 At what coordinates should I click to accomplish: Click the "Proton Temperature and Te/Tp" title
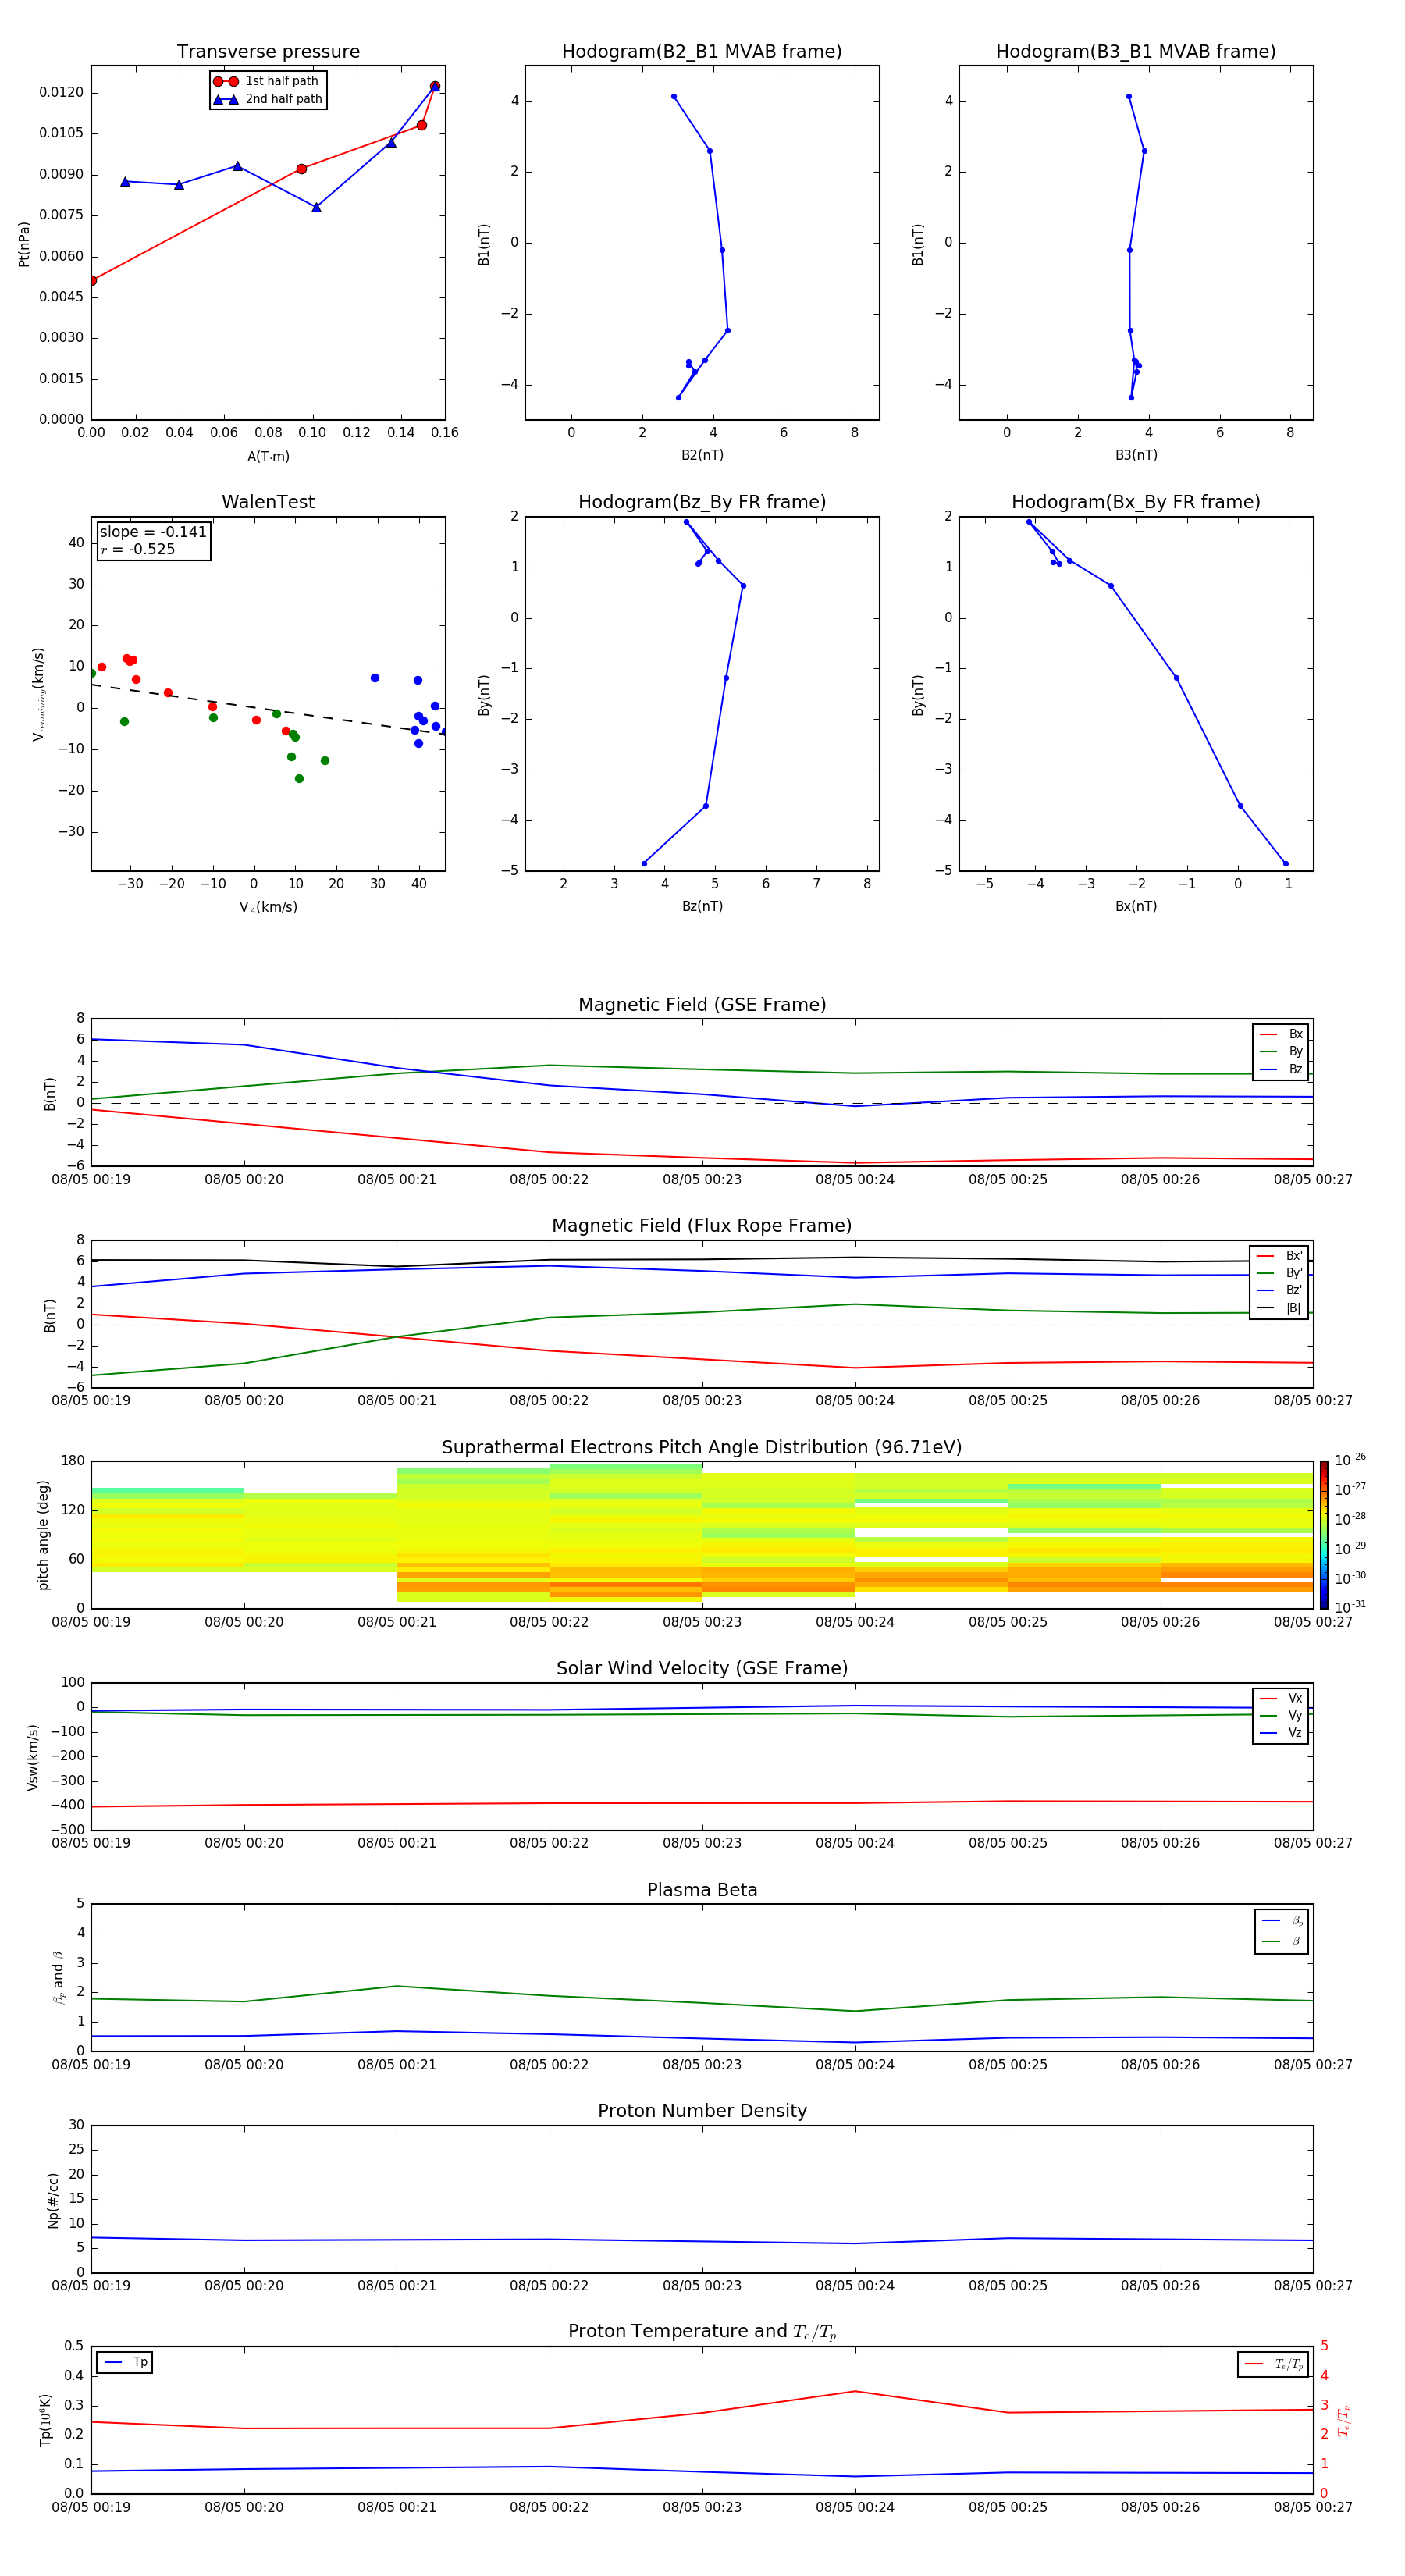702,2332
